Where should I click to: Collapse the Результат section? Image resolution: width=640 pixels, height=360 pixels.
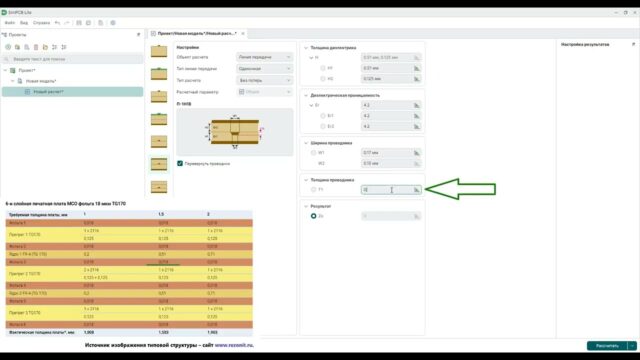(x=306, y=207)
